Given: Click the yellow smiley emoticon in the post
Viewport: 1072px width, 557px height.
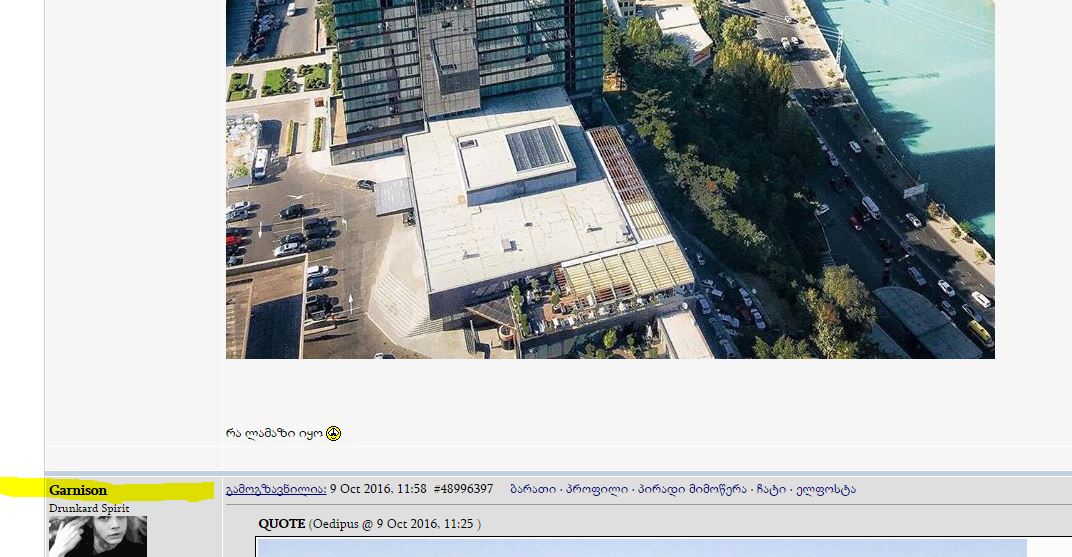Looking at the screenshot, I should coord(333,433).
